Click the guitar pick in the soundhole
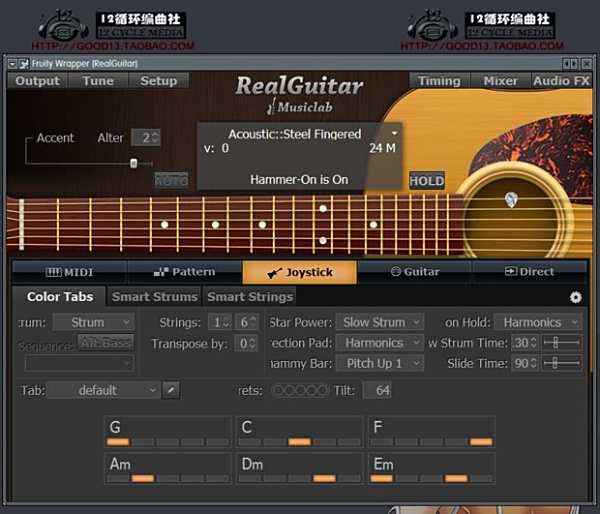 point(511,200)
